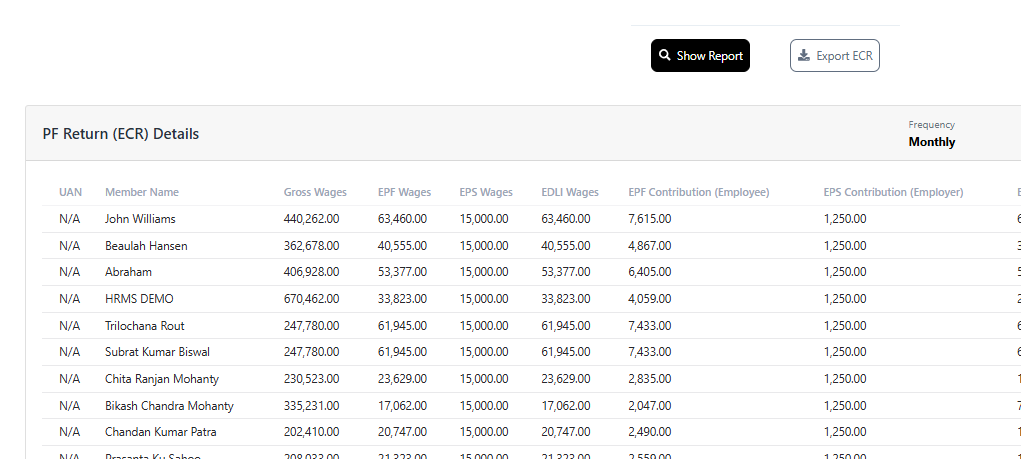Click EPS Contribution (Employer) column header
Viewport: 1021px width, 459px height.
tap(893, 192)
